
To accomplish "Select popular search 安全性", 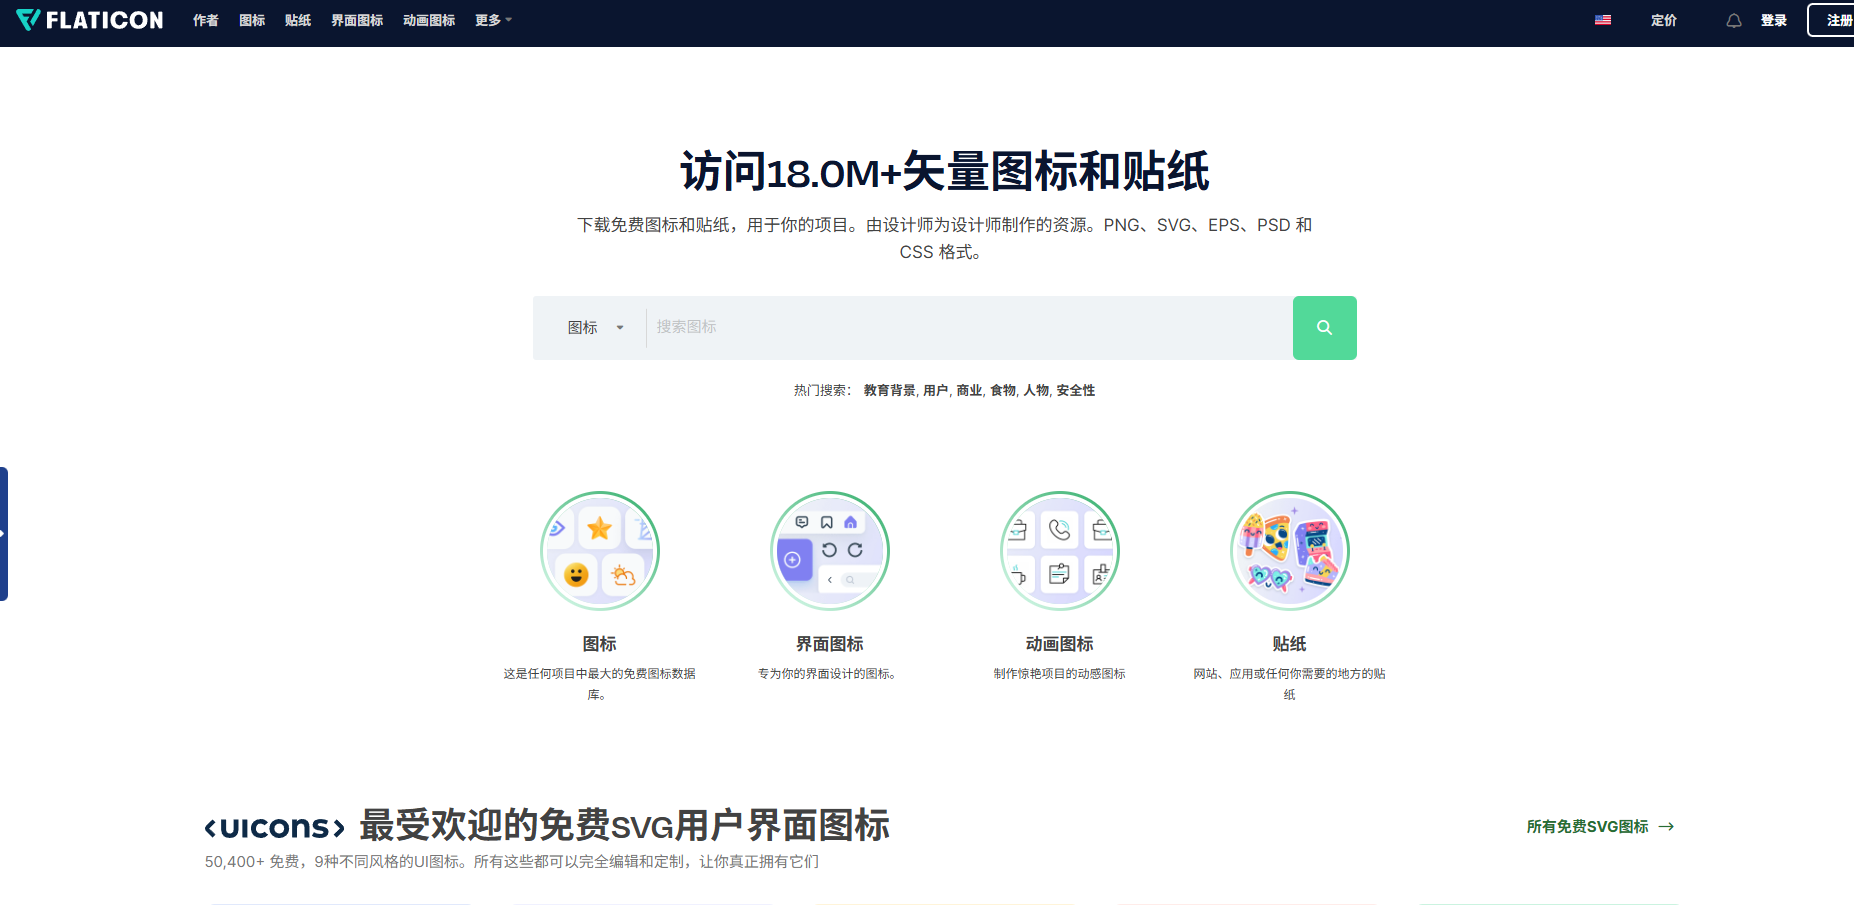I will click(x=1076, y=390).
